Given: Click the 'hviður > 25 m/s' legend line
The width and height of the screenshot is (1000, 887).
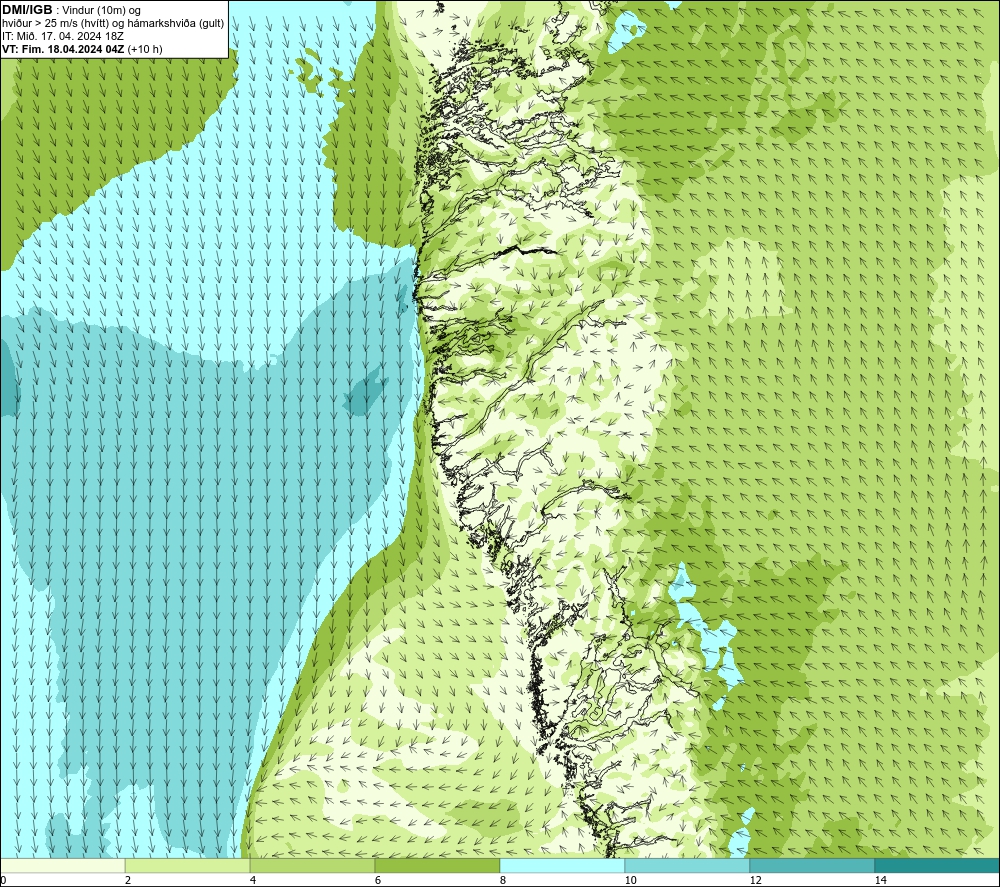Looking at the screenshot, I should point(113,24).
